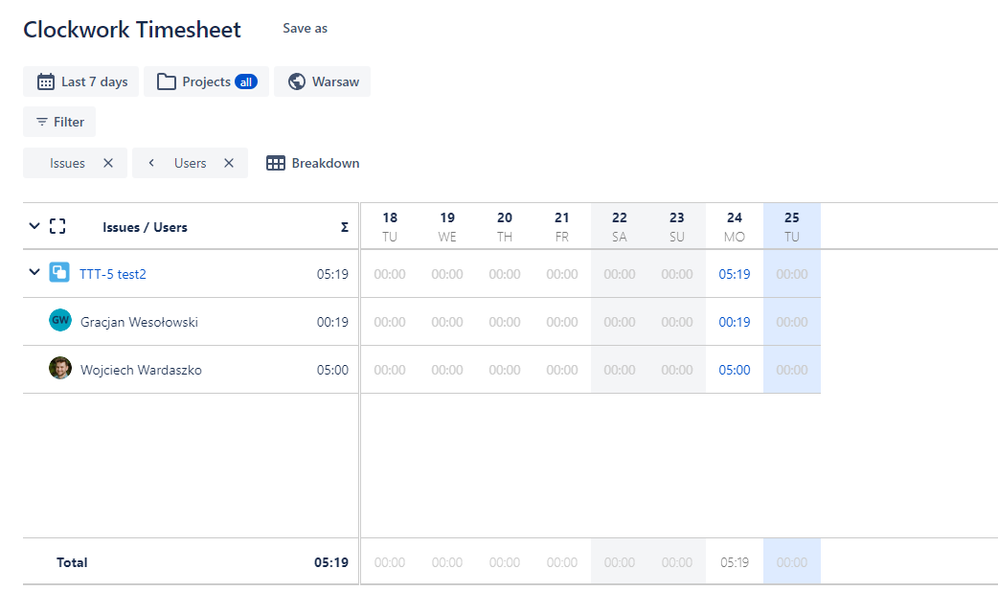Select the Breakdown grid icon

point(275,162)
